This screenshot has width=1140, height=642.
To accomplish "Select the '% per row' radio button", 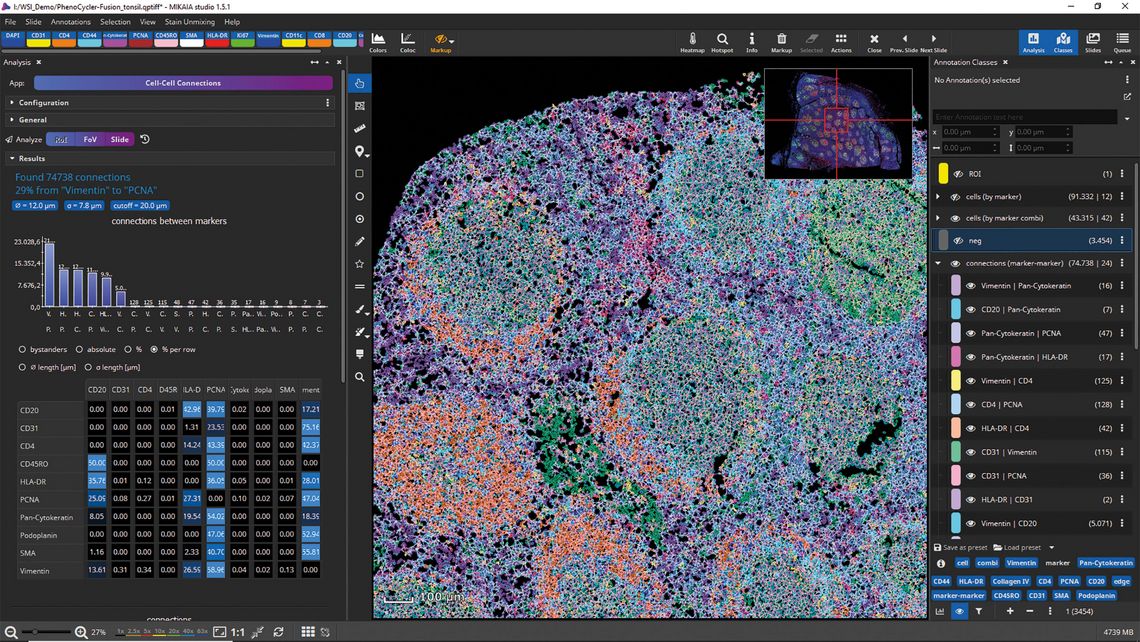I will (154, 350).
